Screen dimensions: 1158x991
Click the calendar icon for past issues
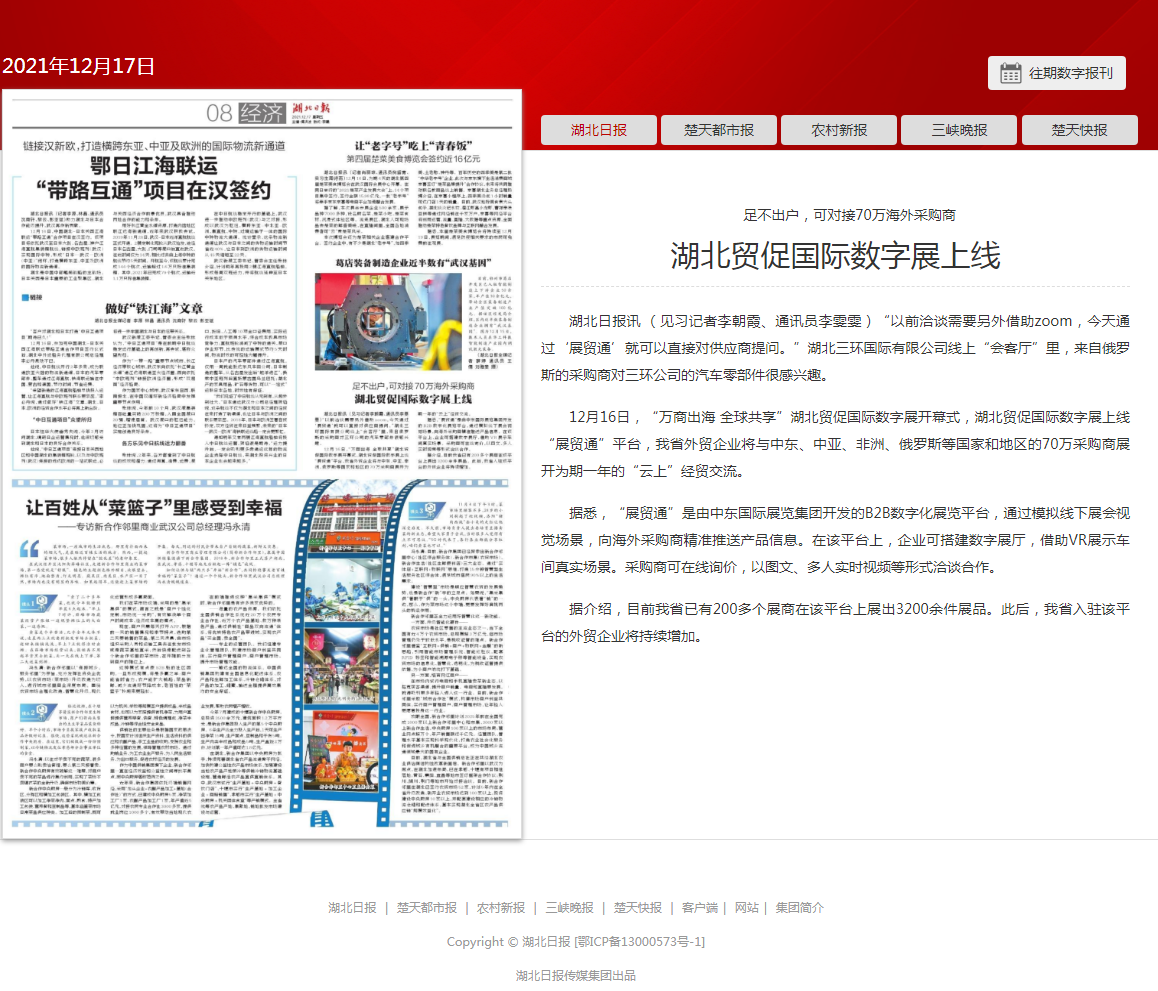(1011, 73)
